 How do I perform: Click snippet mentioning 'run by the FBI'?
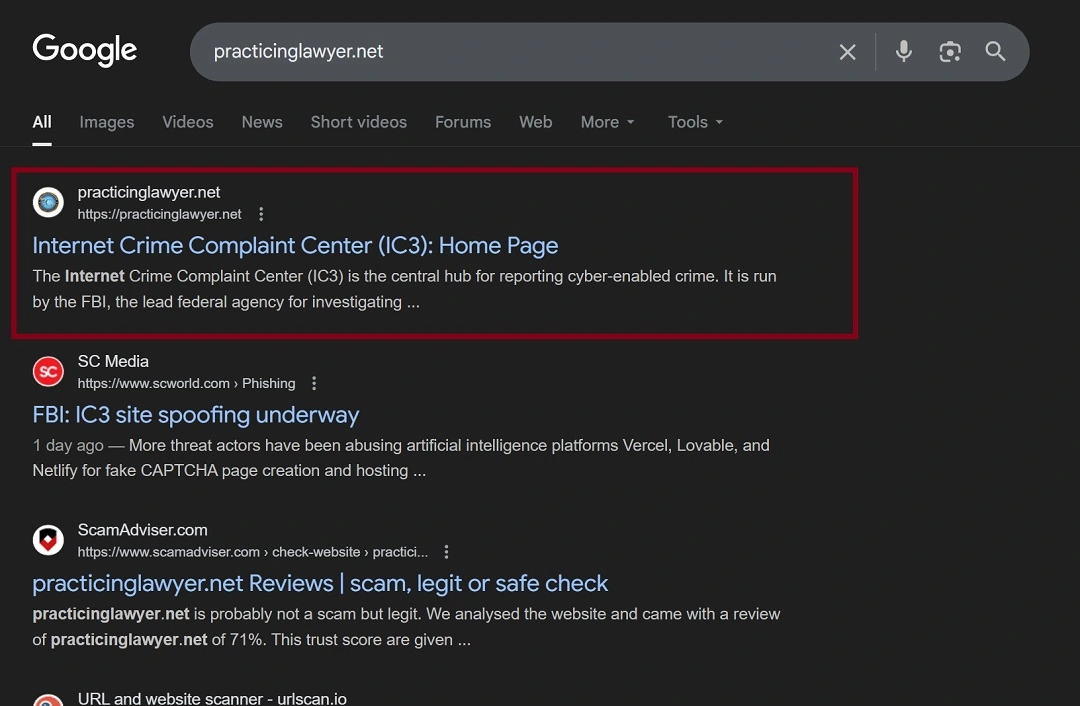pyautogui.click(x=404, y=289)
